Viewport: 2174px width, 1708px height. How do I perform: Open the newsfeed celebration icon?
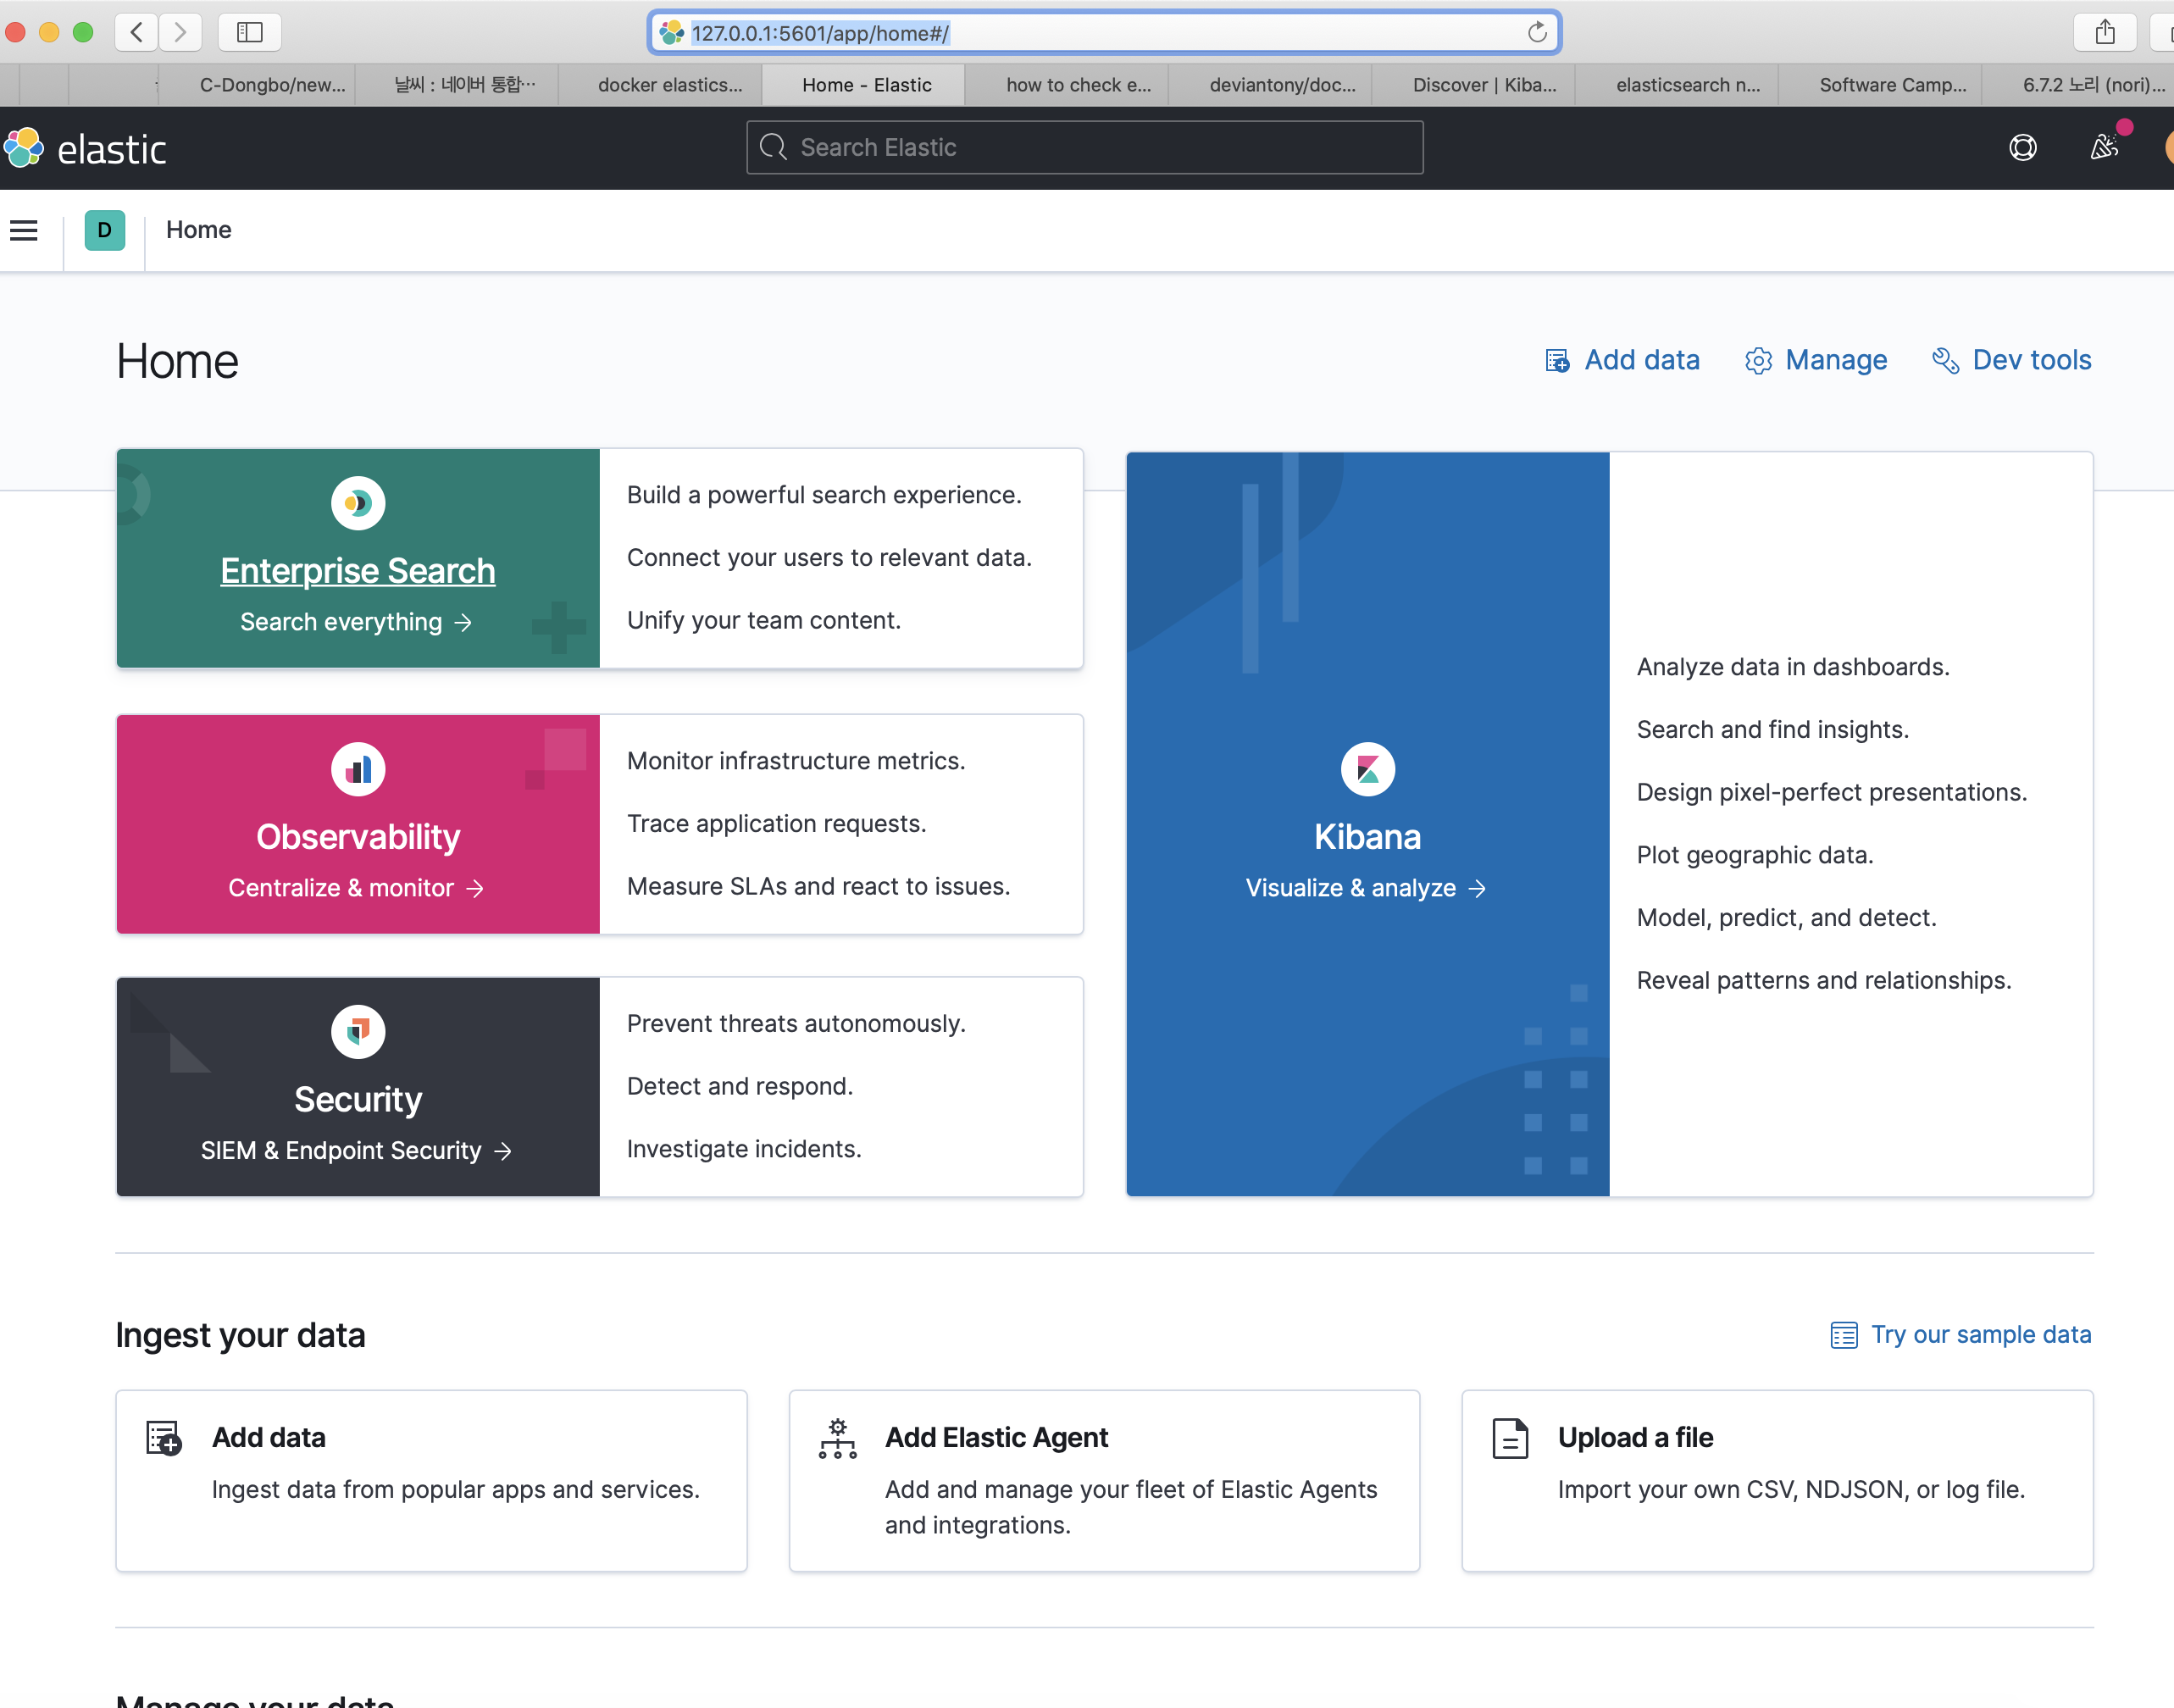(2104, 148)
